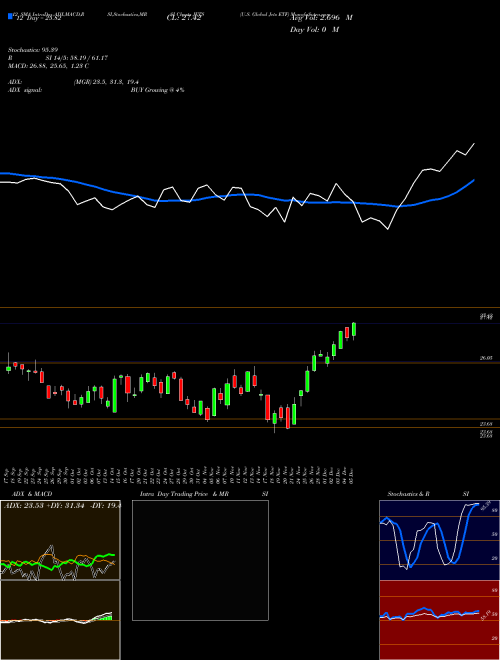Select the 'Intra Day Trading Price & MR' title
The image size is (500, 660).
pos(184,494)
